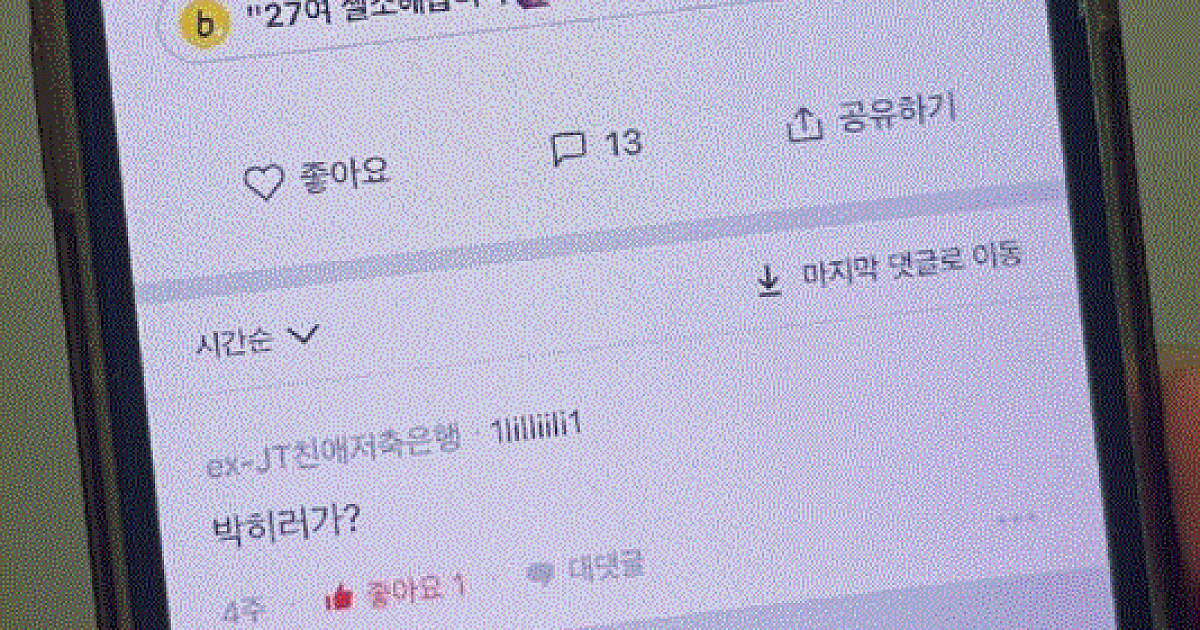Jump using 마지막 댓글로 이동 link

point(911,265)
